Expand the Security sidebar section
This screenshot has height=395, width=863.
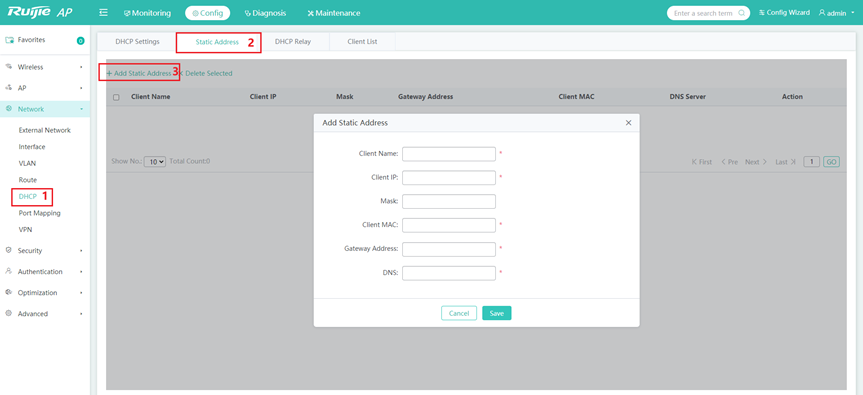[44, 250]
